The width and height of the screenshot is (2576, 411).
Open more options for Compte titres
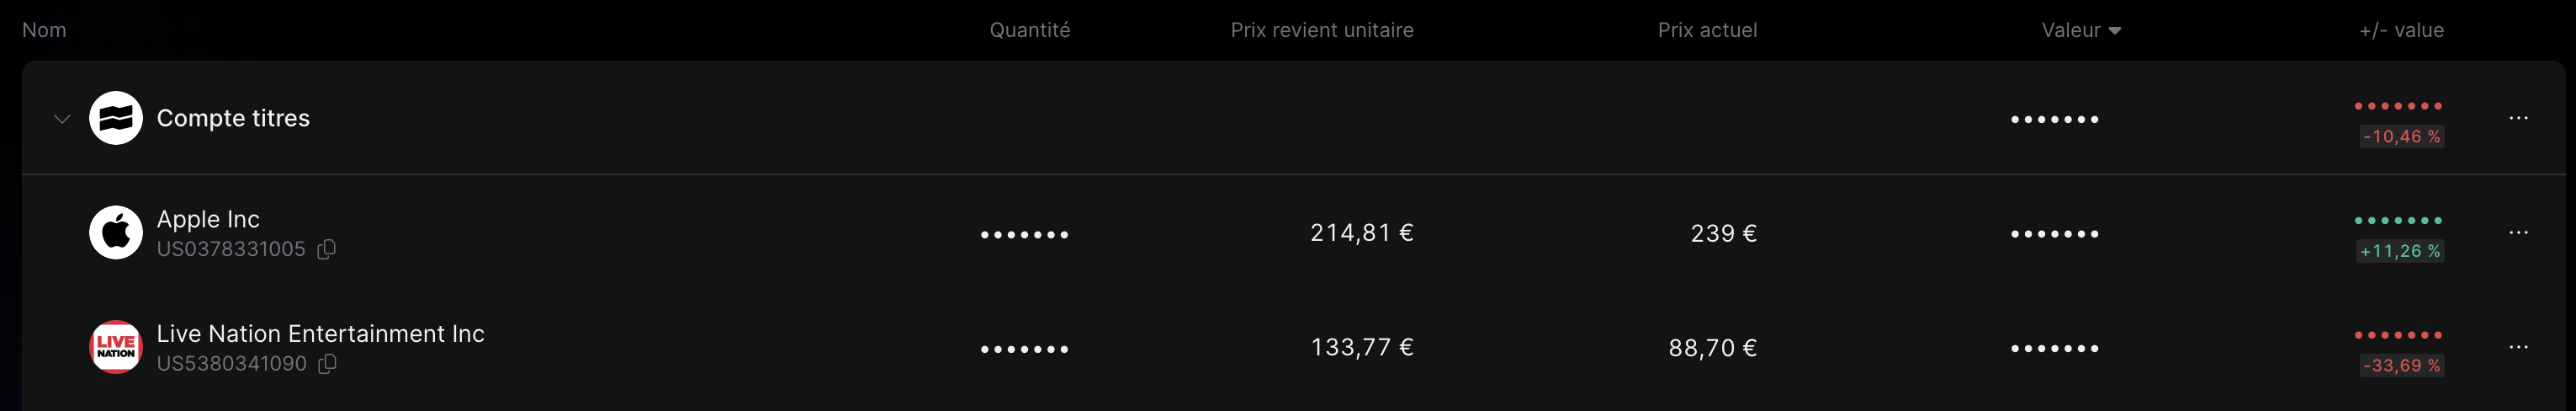[2518, 118]
